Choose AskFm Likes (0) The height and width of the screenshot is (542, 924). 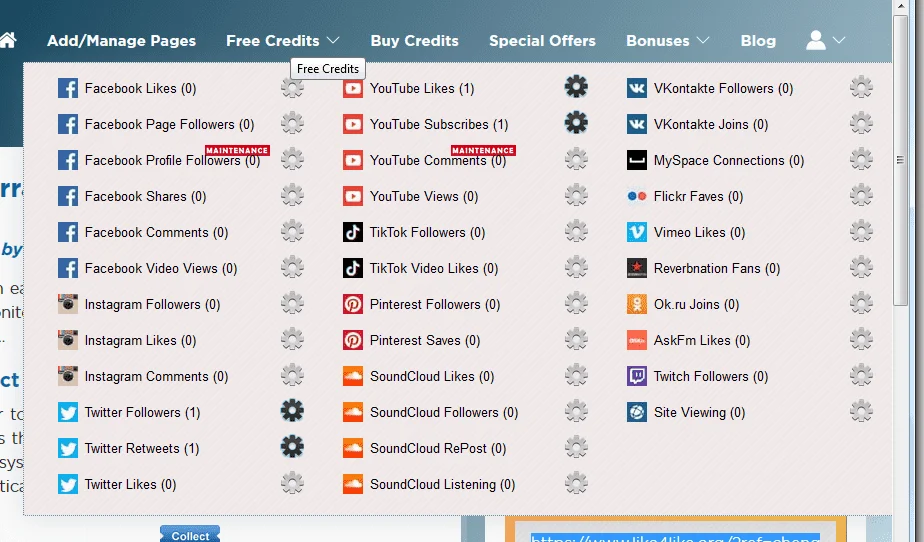701,341
